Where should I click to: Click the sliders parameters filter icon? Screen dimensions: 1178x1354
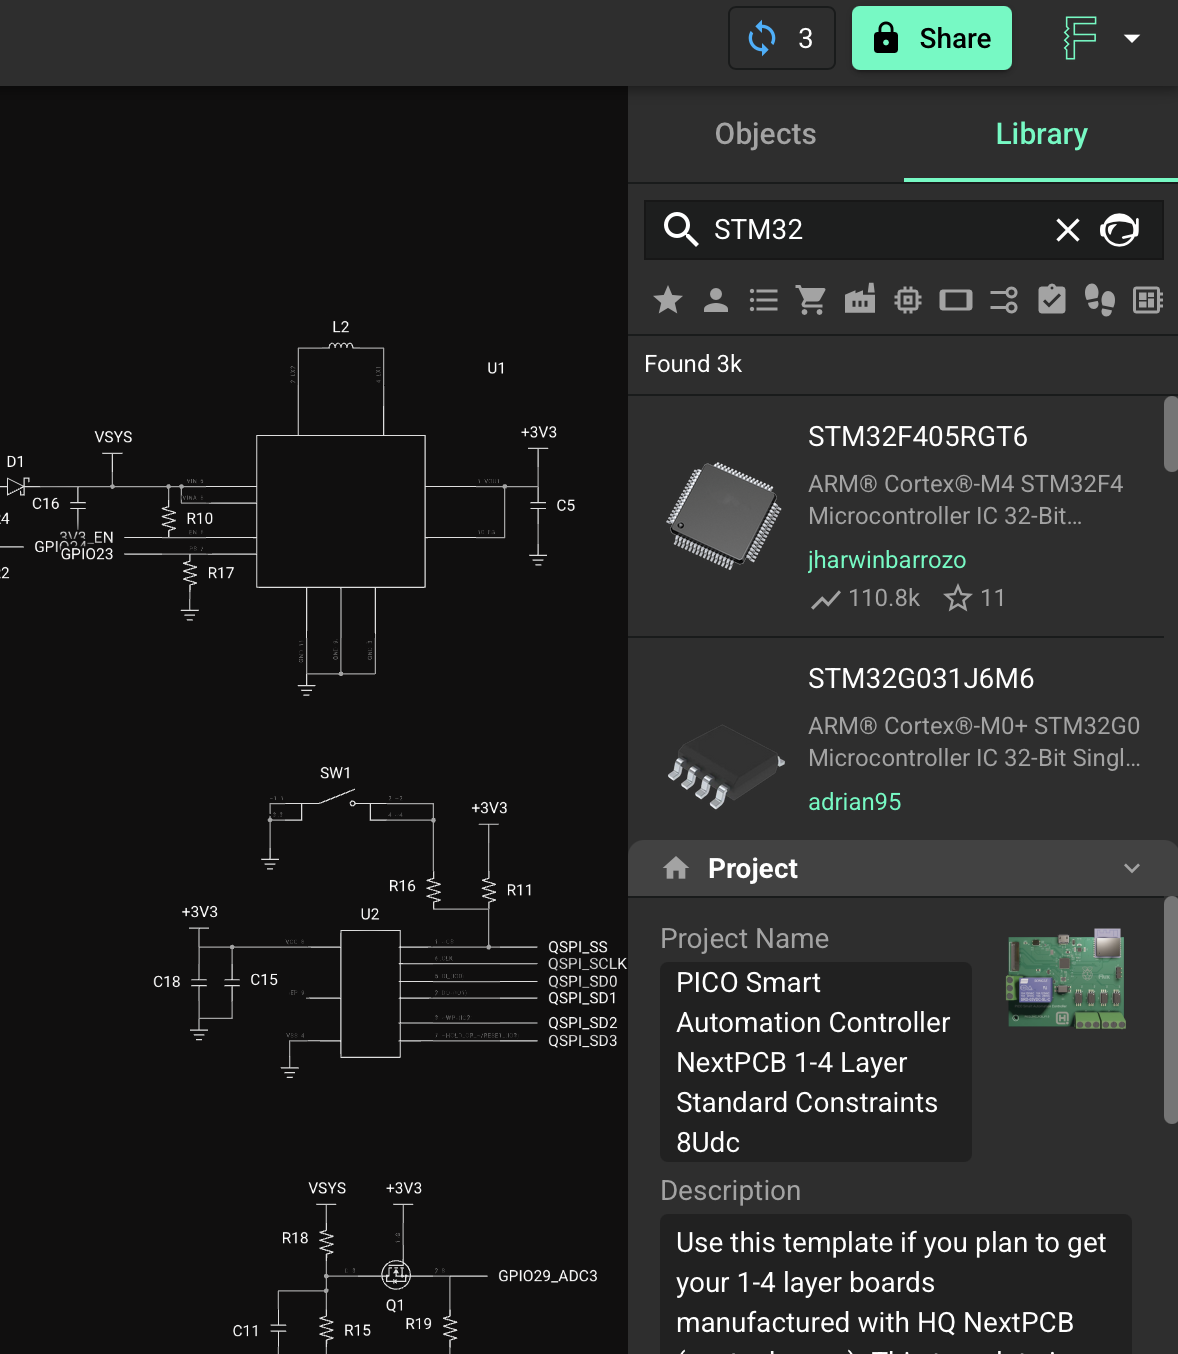[x=1003, y=300]
